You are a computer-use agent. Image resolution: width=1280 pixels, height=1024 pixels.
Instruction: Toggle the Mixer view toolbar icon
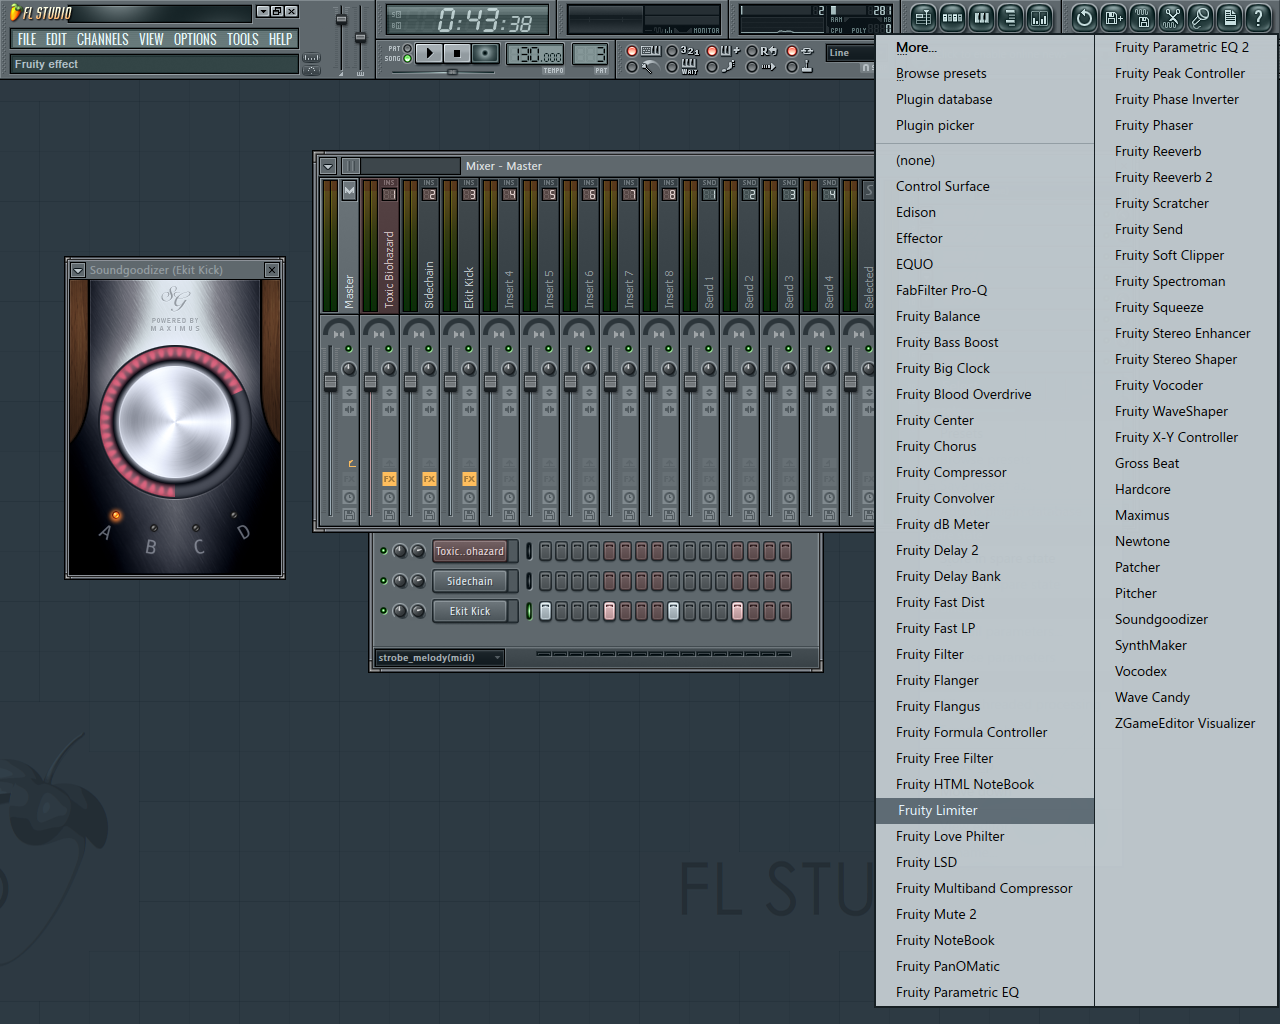(1040, 17)
